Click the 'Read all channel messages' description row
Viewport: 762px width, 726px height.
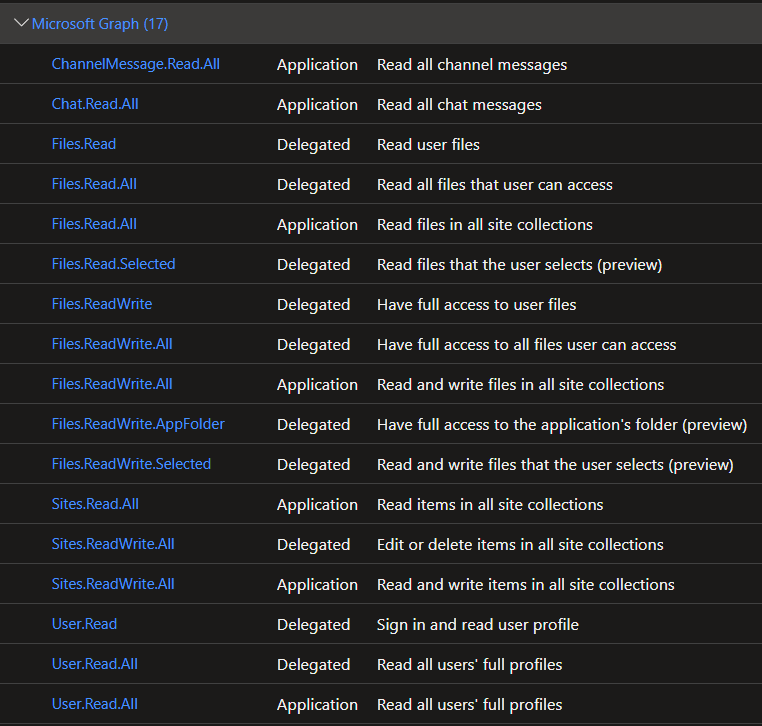click(381, 64)
